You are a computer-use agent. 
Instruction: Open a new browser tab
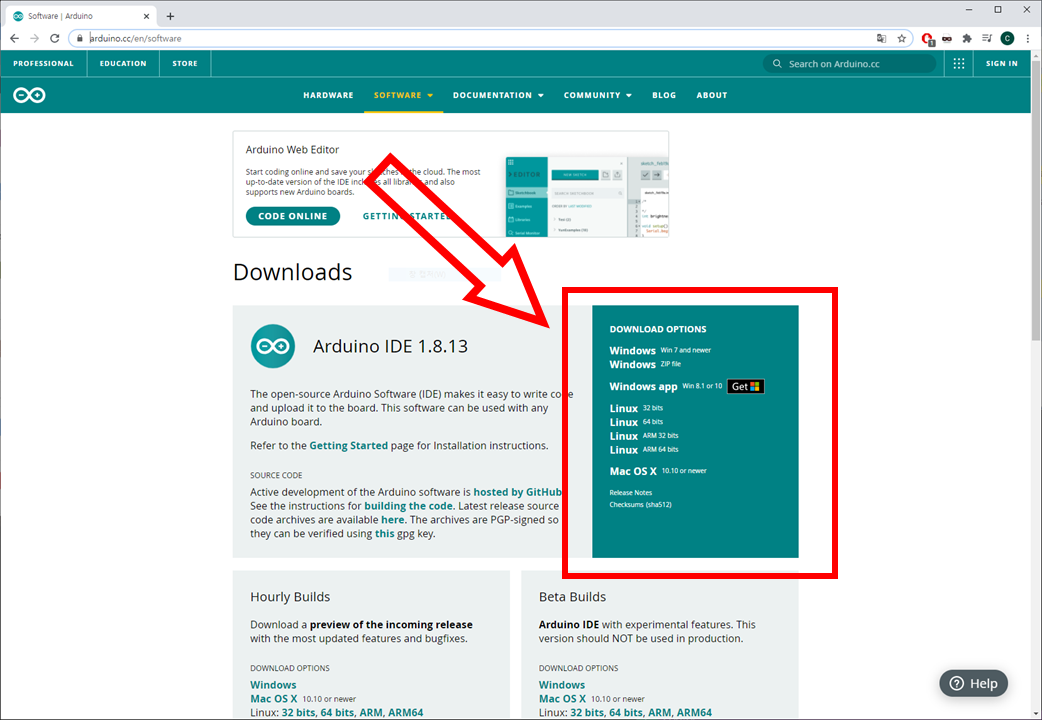coord(170,16)
